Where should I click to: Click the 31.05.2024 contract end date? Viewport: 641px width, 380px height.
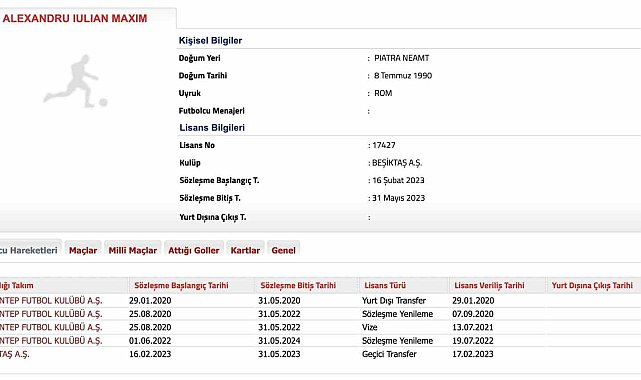pos(279,341)
